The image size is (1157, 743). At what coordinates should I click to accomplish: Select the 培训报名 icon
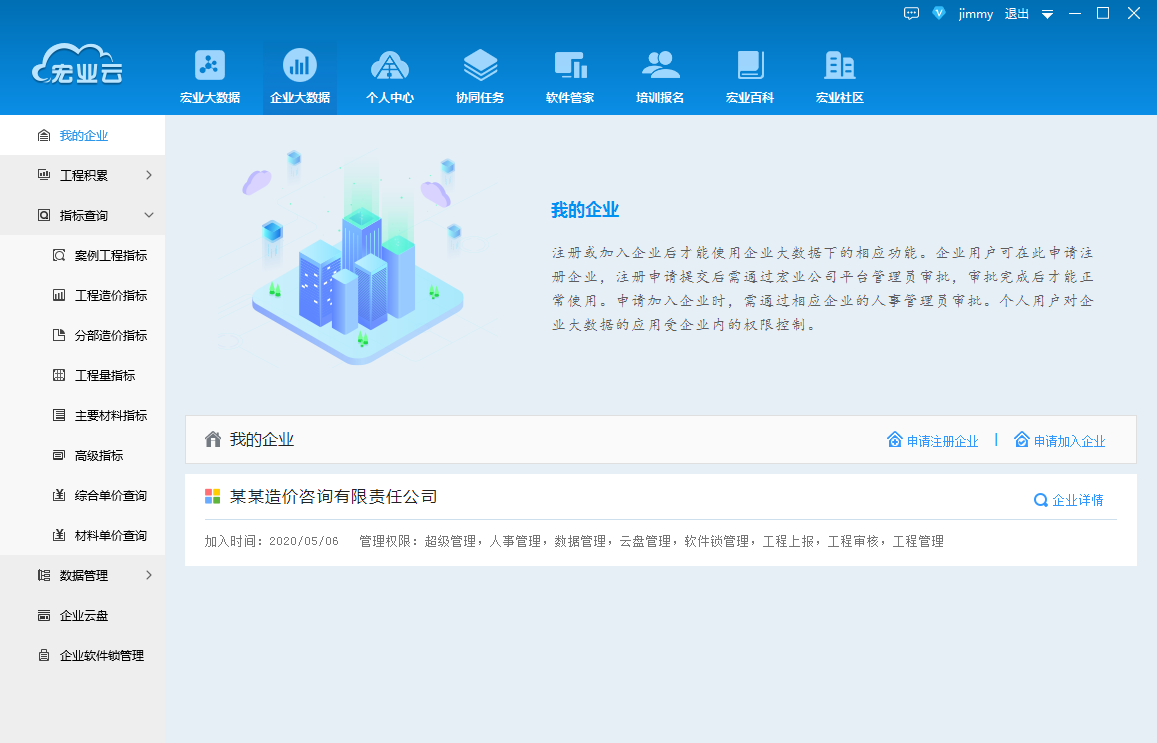(660, 75)
